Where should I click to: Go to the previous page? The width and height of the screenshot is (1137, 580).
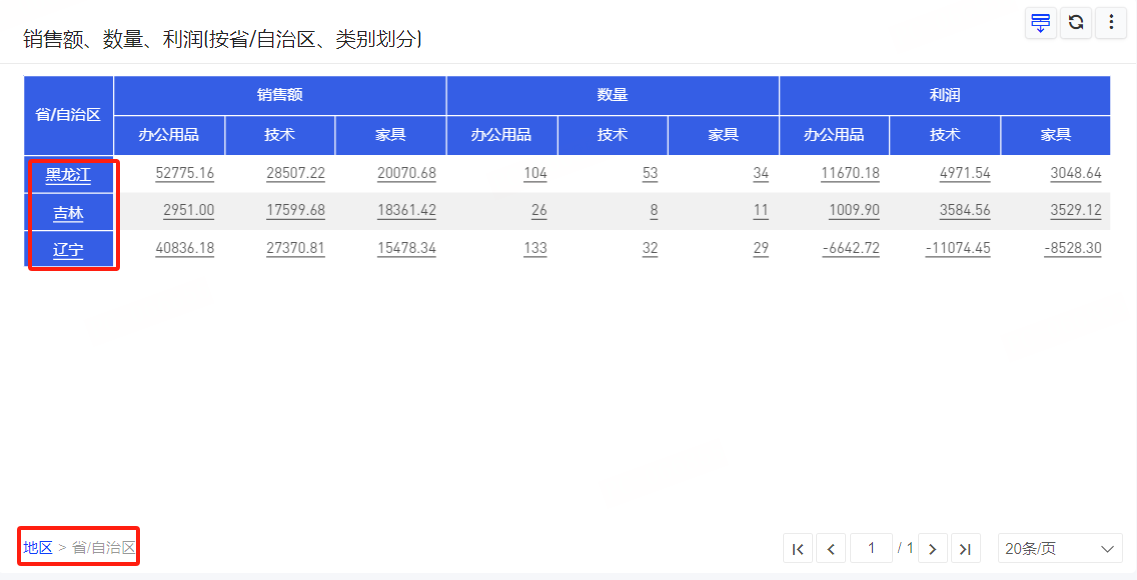831,548
